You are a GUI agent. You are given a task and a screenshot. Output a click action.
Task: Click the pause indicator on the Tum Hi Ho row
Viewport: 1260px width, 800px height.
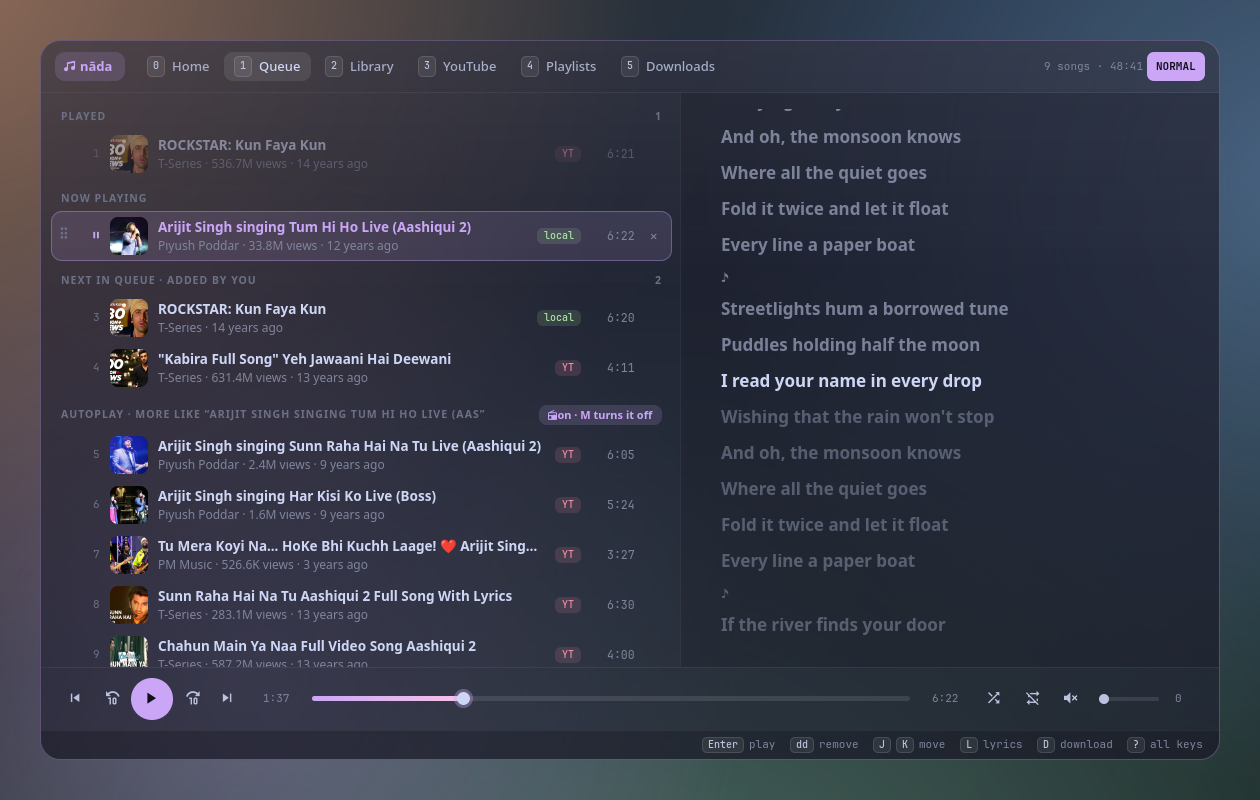96,235
